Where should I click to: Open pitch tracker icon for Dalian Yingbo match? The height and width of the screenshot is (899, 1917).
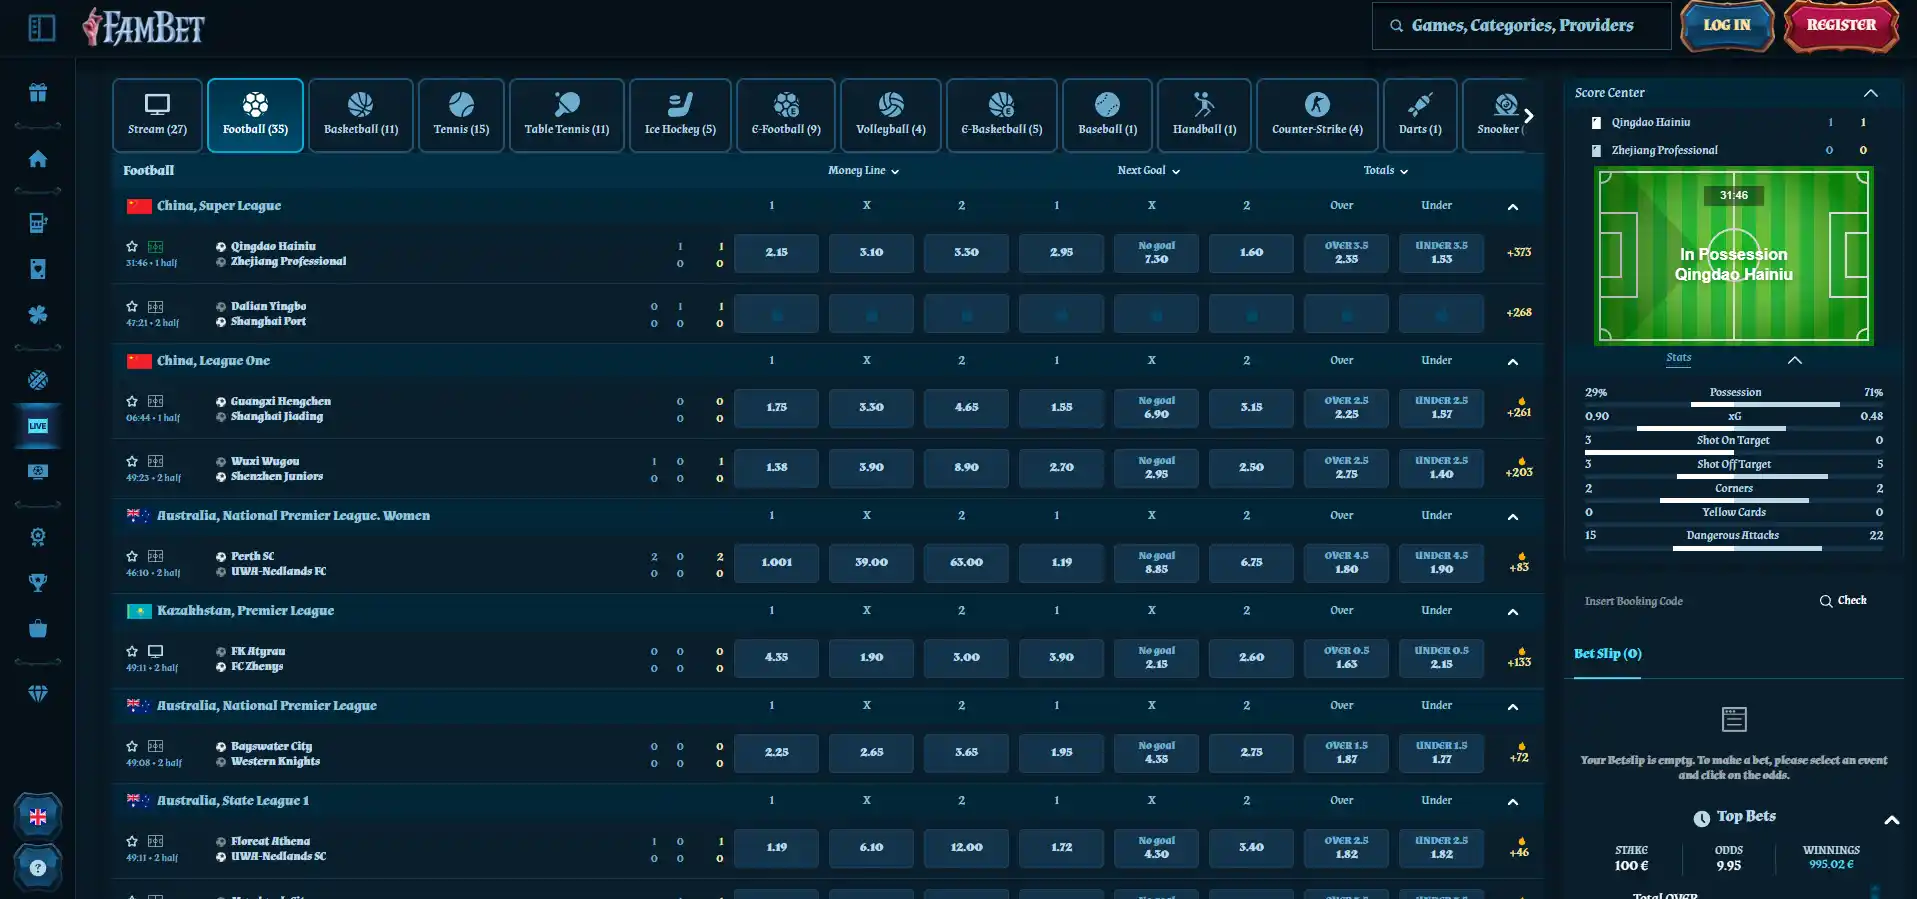pyautogui.click(x=156, y=307)
